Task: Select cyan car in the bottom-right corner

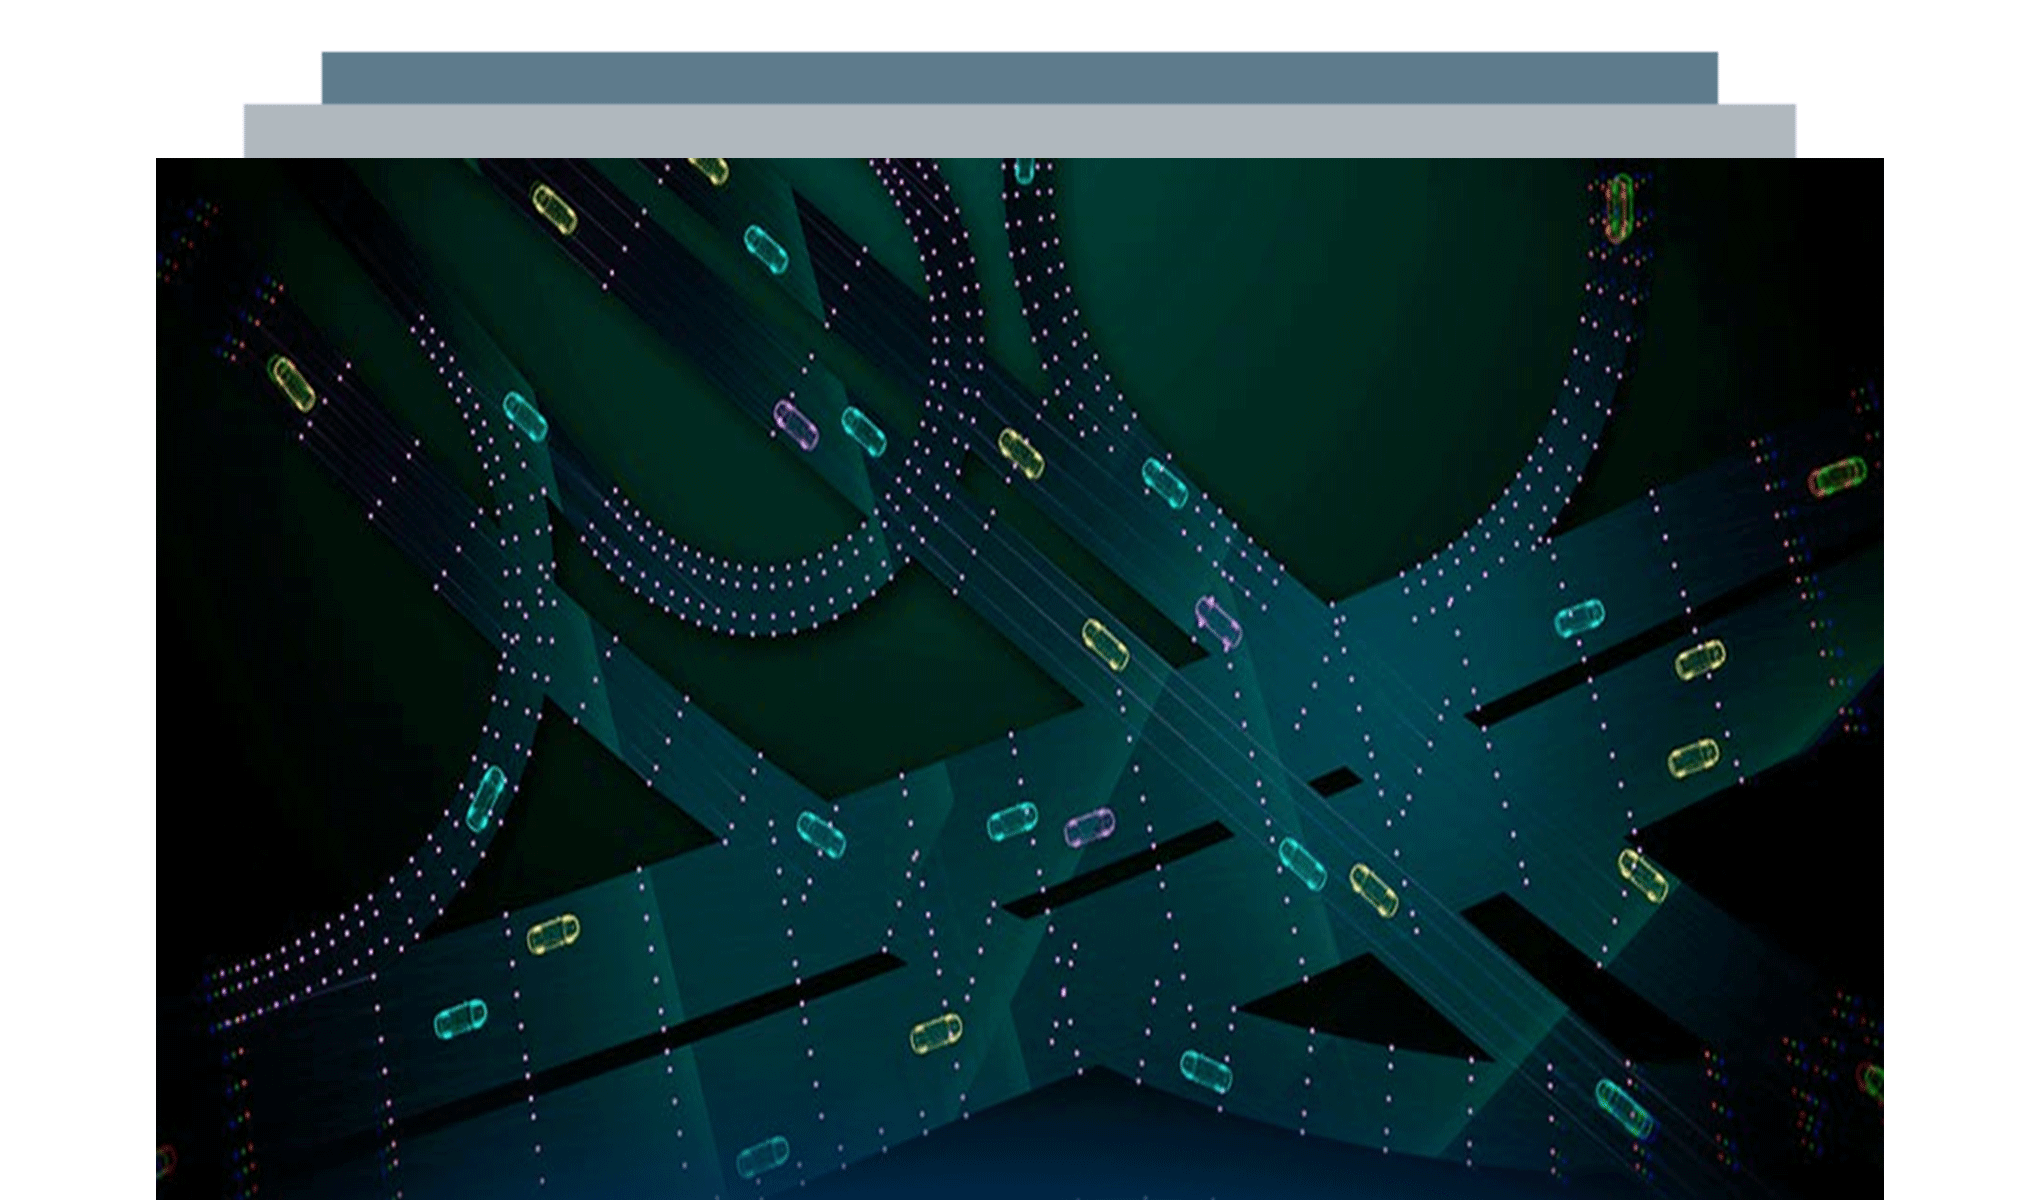Action: click(x=1623, y=1106)
